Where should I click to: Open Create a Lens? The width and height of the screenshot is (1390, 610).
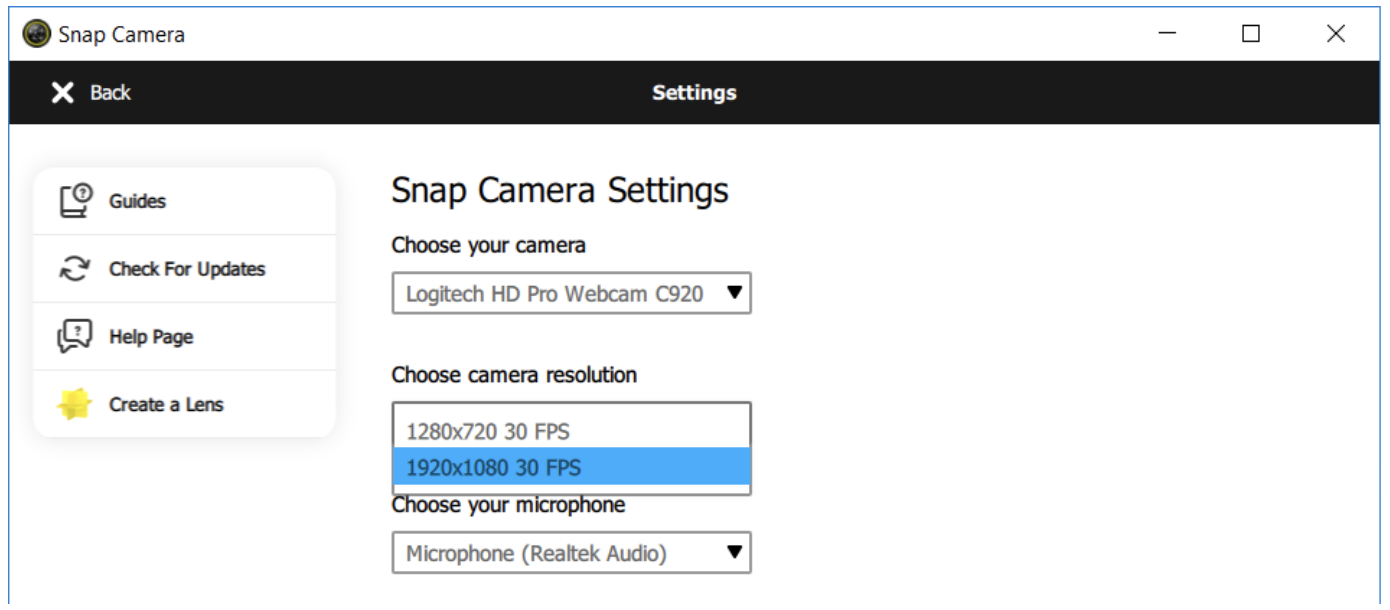[x=184, y=404]
